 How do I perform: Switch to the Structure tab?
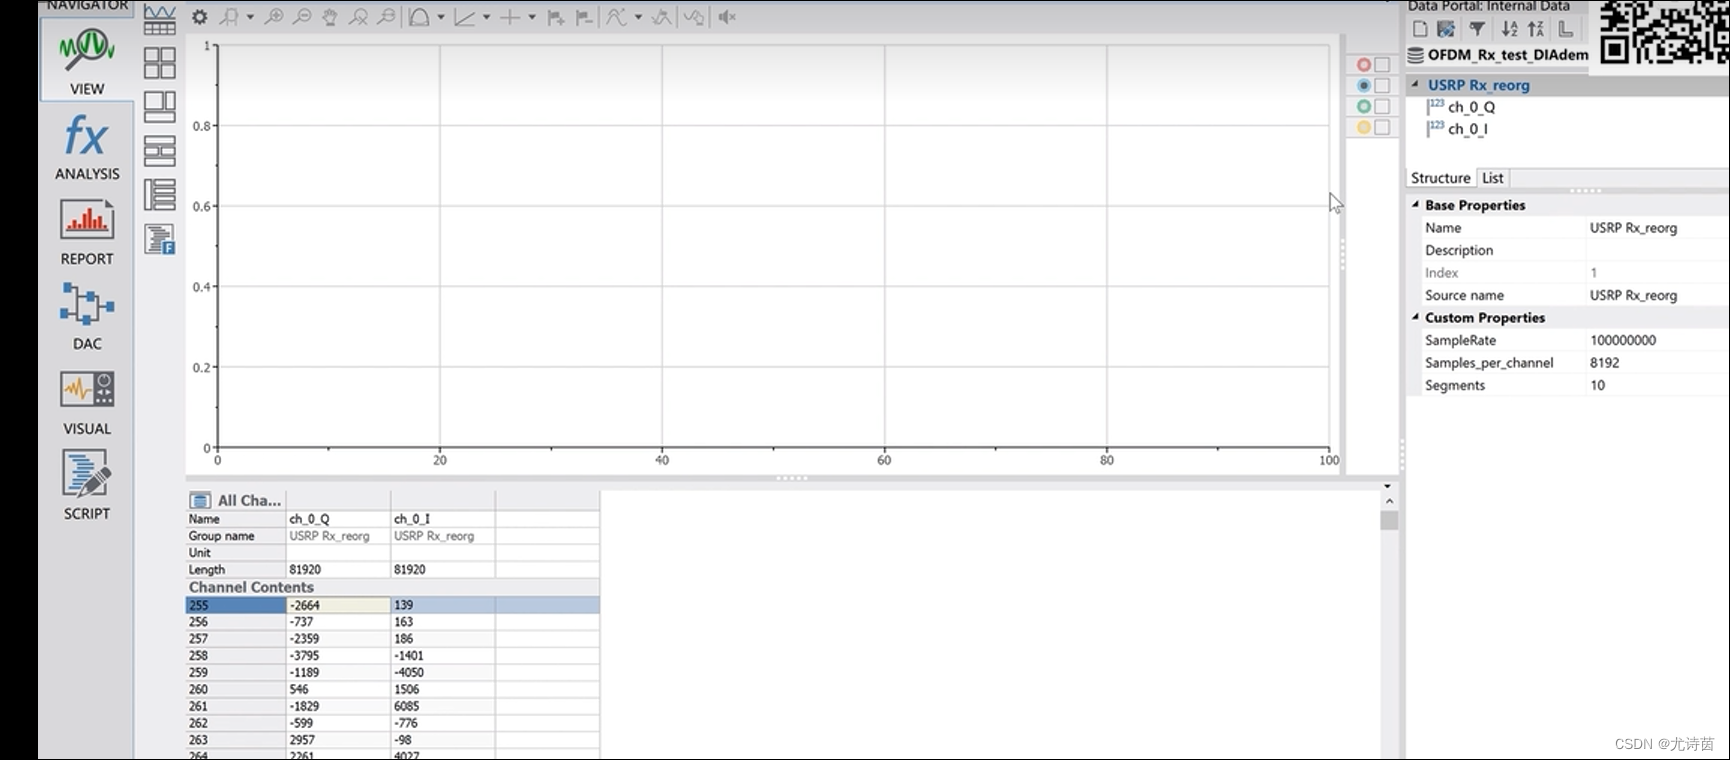[x=1440, y=178]
